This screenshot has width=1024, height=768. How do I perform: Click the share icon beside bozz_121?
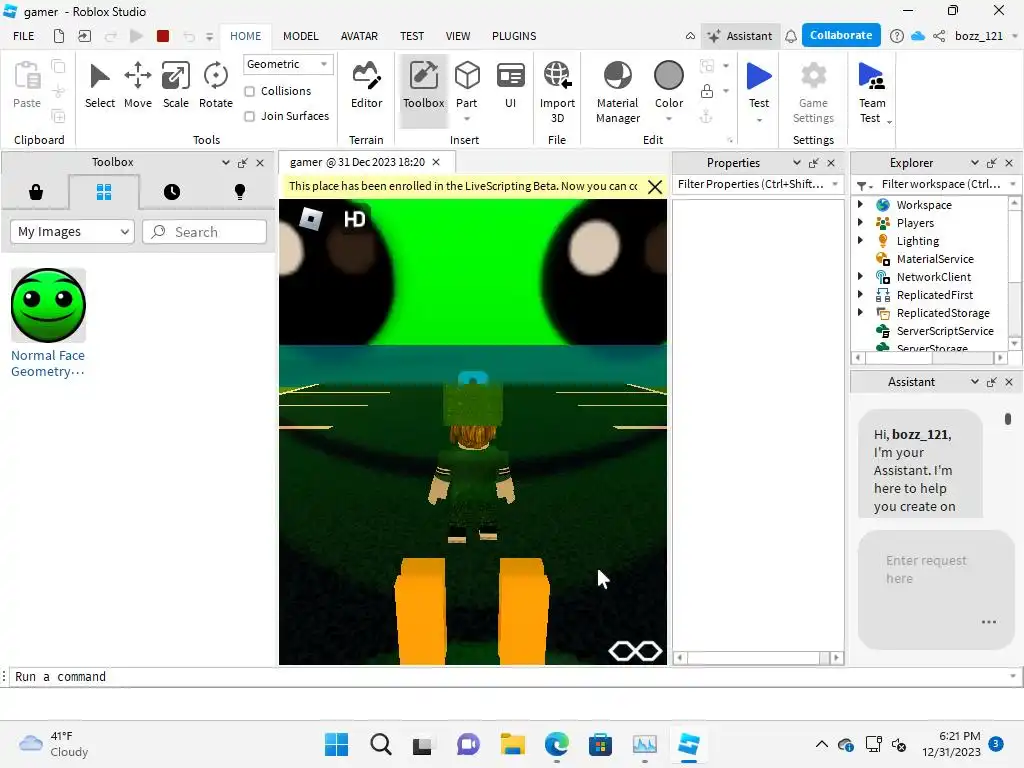[939, 36]
